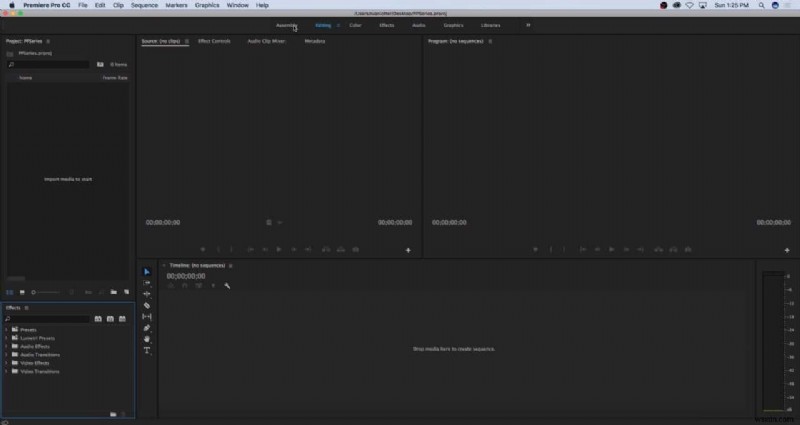Toggle Linked Selection in Timeline panel
Viewport: 800px width, 425px height.
(x=199, y=286)
